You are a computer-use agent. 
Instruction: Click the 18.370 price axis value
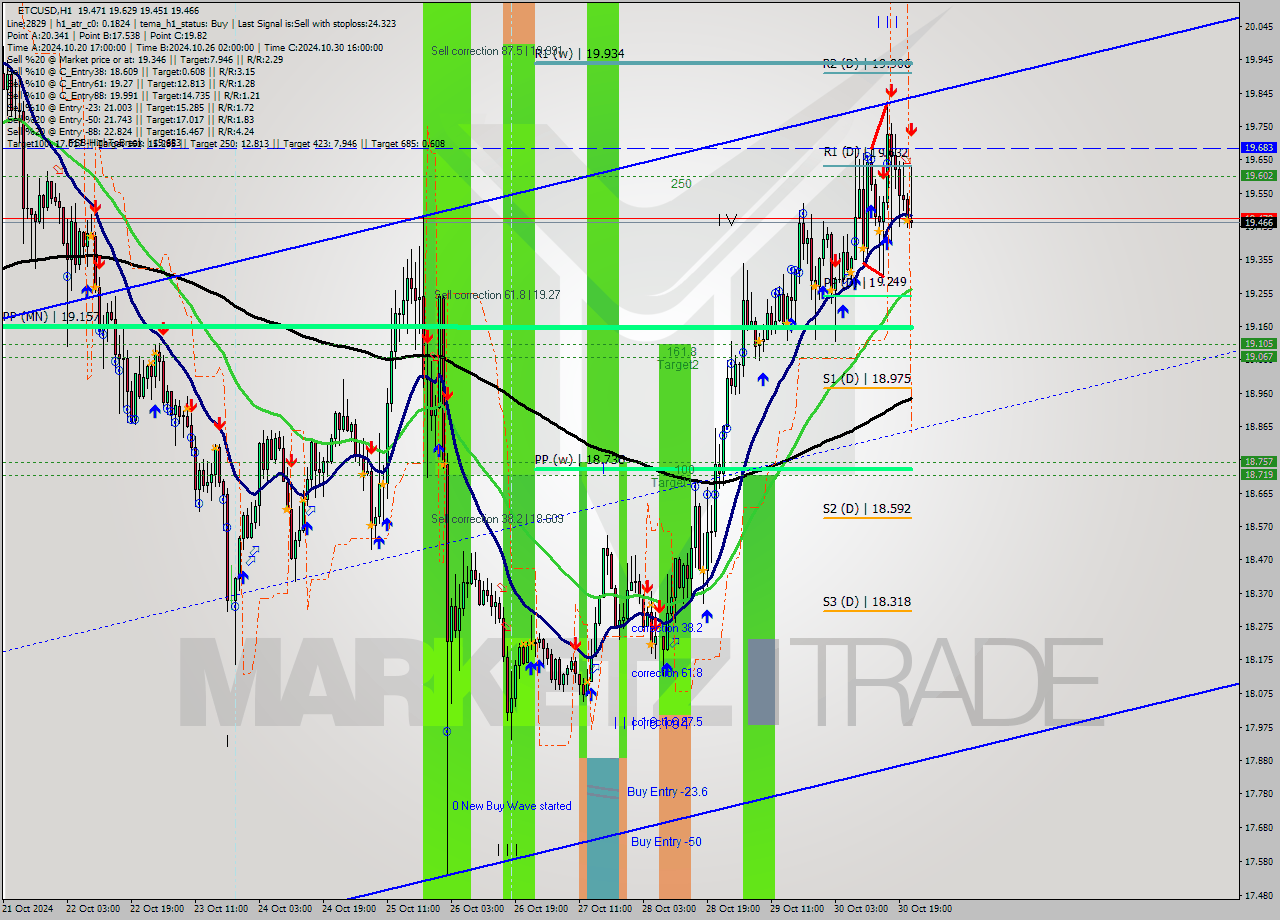point(1258,593)
